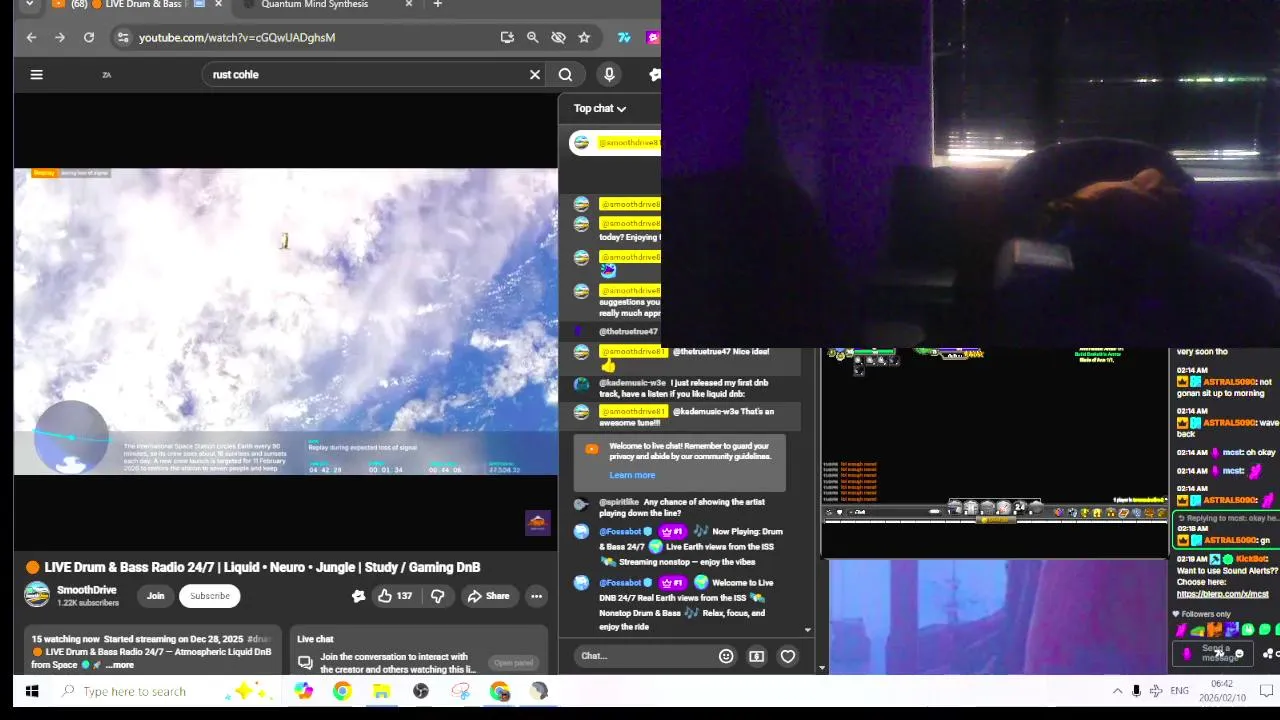Open the tab search dropdown arrow
This screenshot has width=1280, height=720.
30,5
